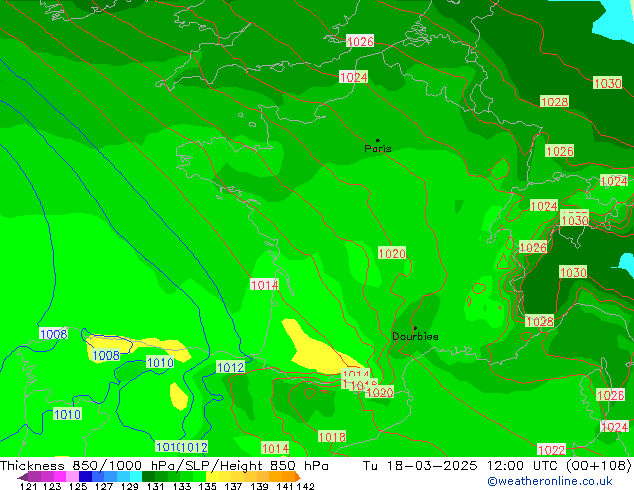Pick the light pink legend swatch
The height and width of the screenshot is (490, 634).
72,477
